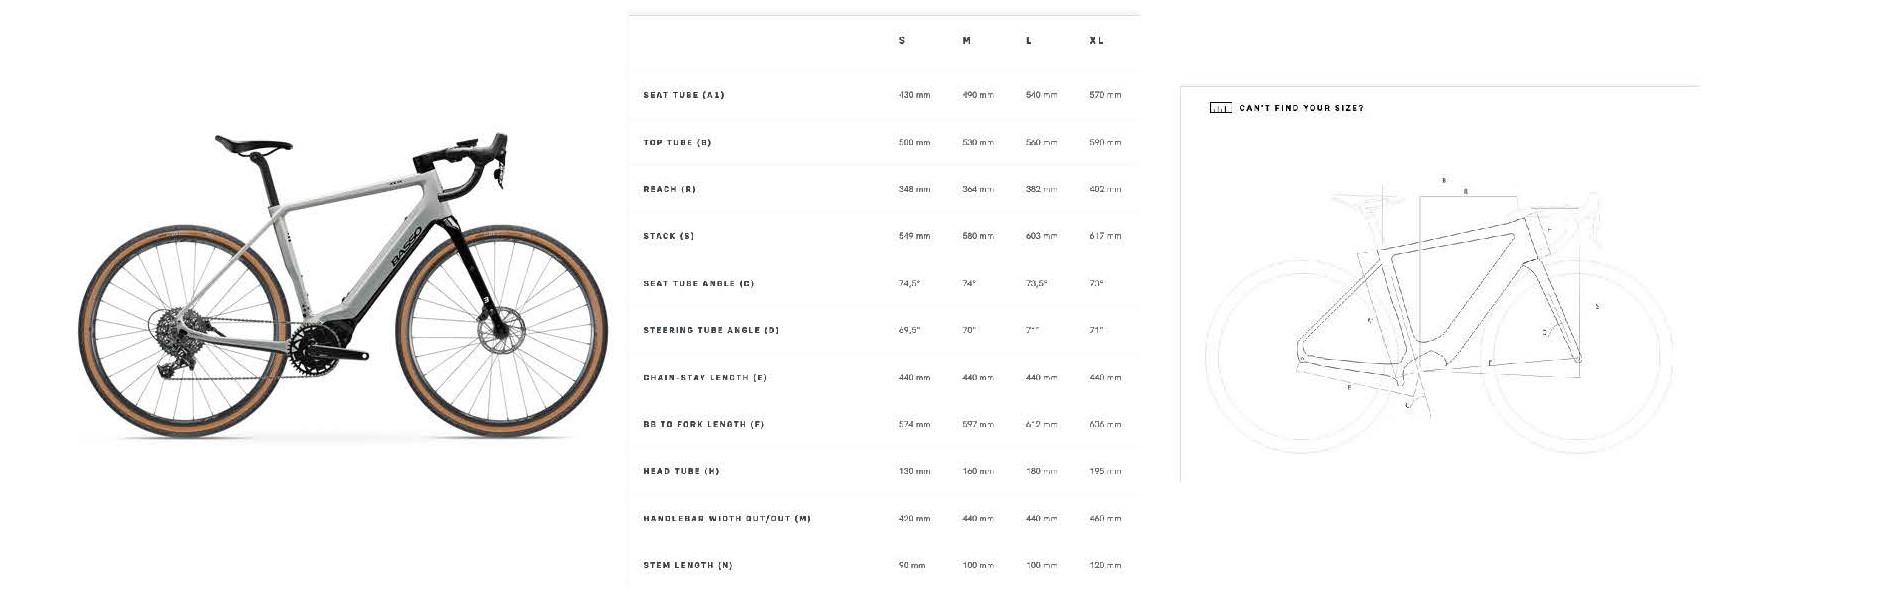This screenshot has width=1903, height=602.
Task: Click the BB to Fork Length (F) label
Action: (x=704, y=425)
